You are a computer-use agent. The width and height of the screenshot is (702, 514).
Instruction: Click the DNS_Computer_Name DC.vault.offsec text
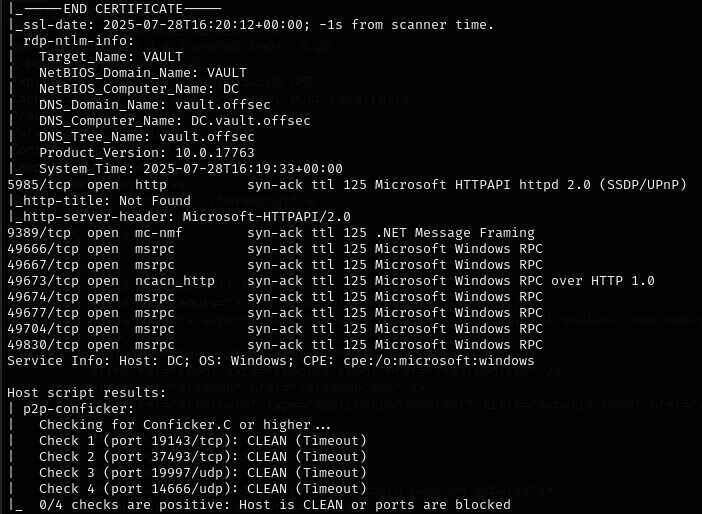(174, 121)
